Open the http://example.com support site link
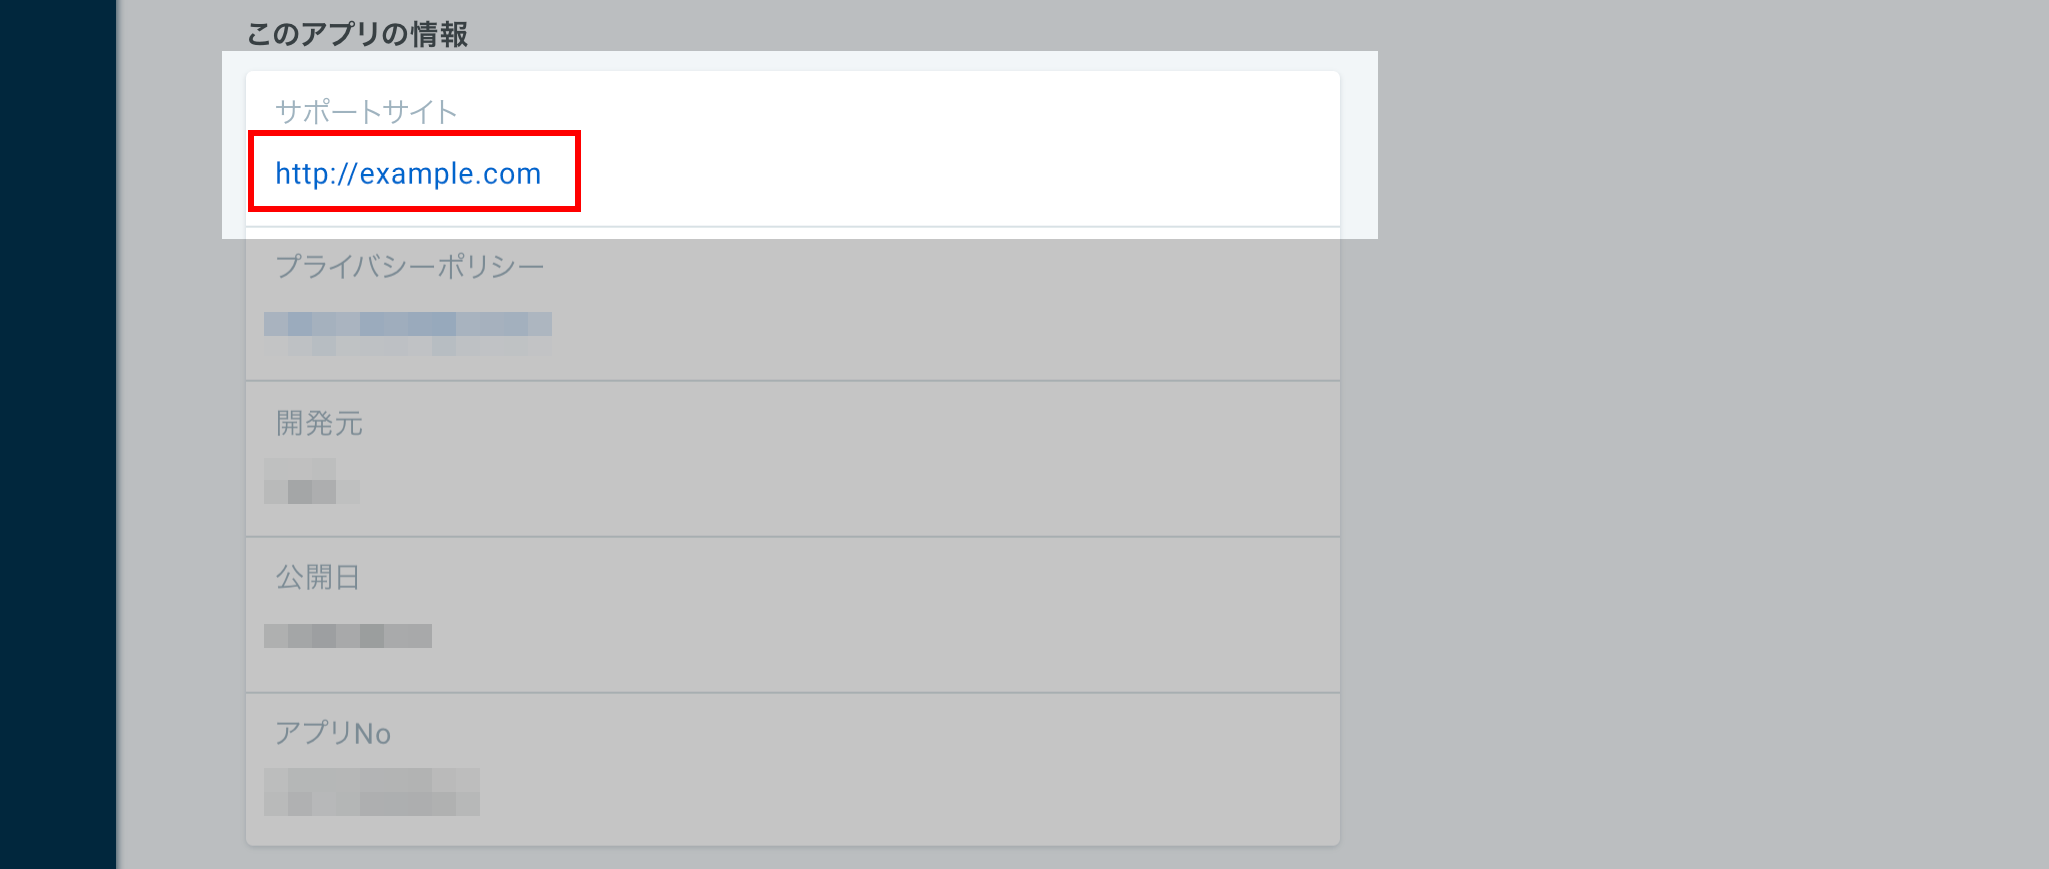The image size is (2049, 869). [x=408, y=174]
